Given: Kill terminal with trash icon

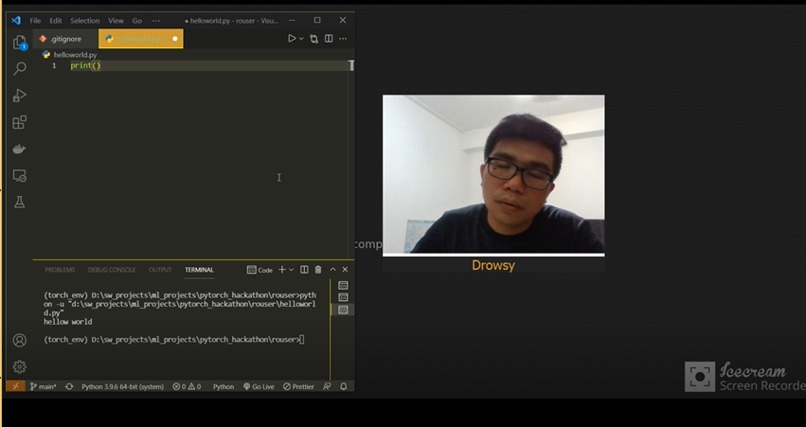Looking at the screenshot, I should [318, 270].
